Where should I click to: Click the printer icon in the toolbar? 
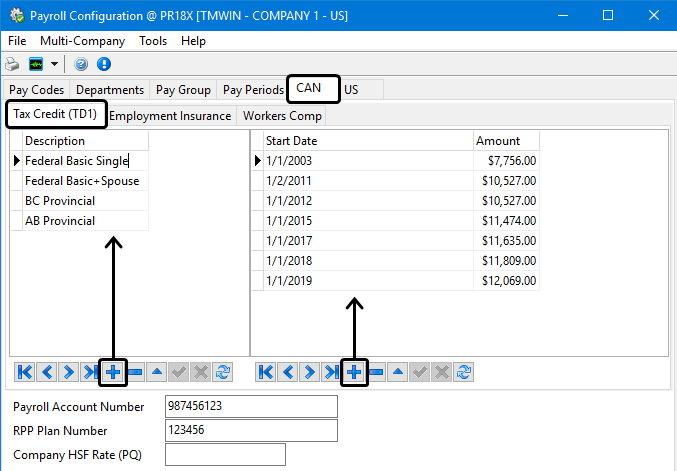14,64
